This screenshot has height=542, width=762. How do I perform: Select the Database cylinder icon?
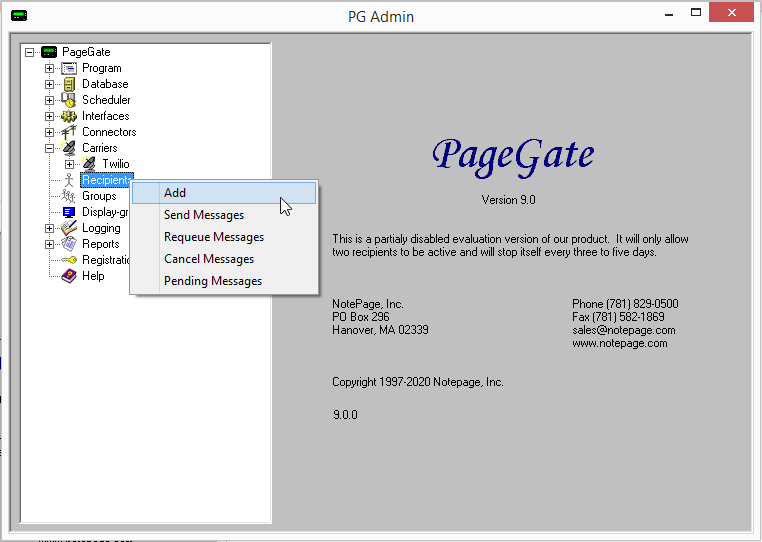69,84
